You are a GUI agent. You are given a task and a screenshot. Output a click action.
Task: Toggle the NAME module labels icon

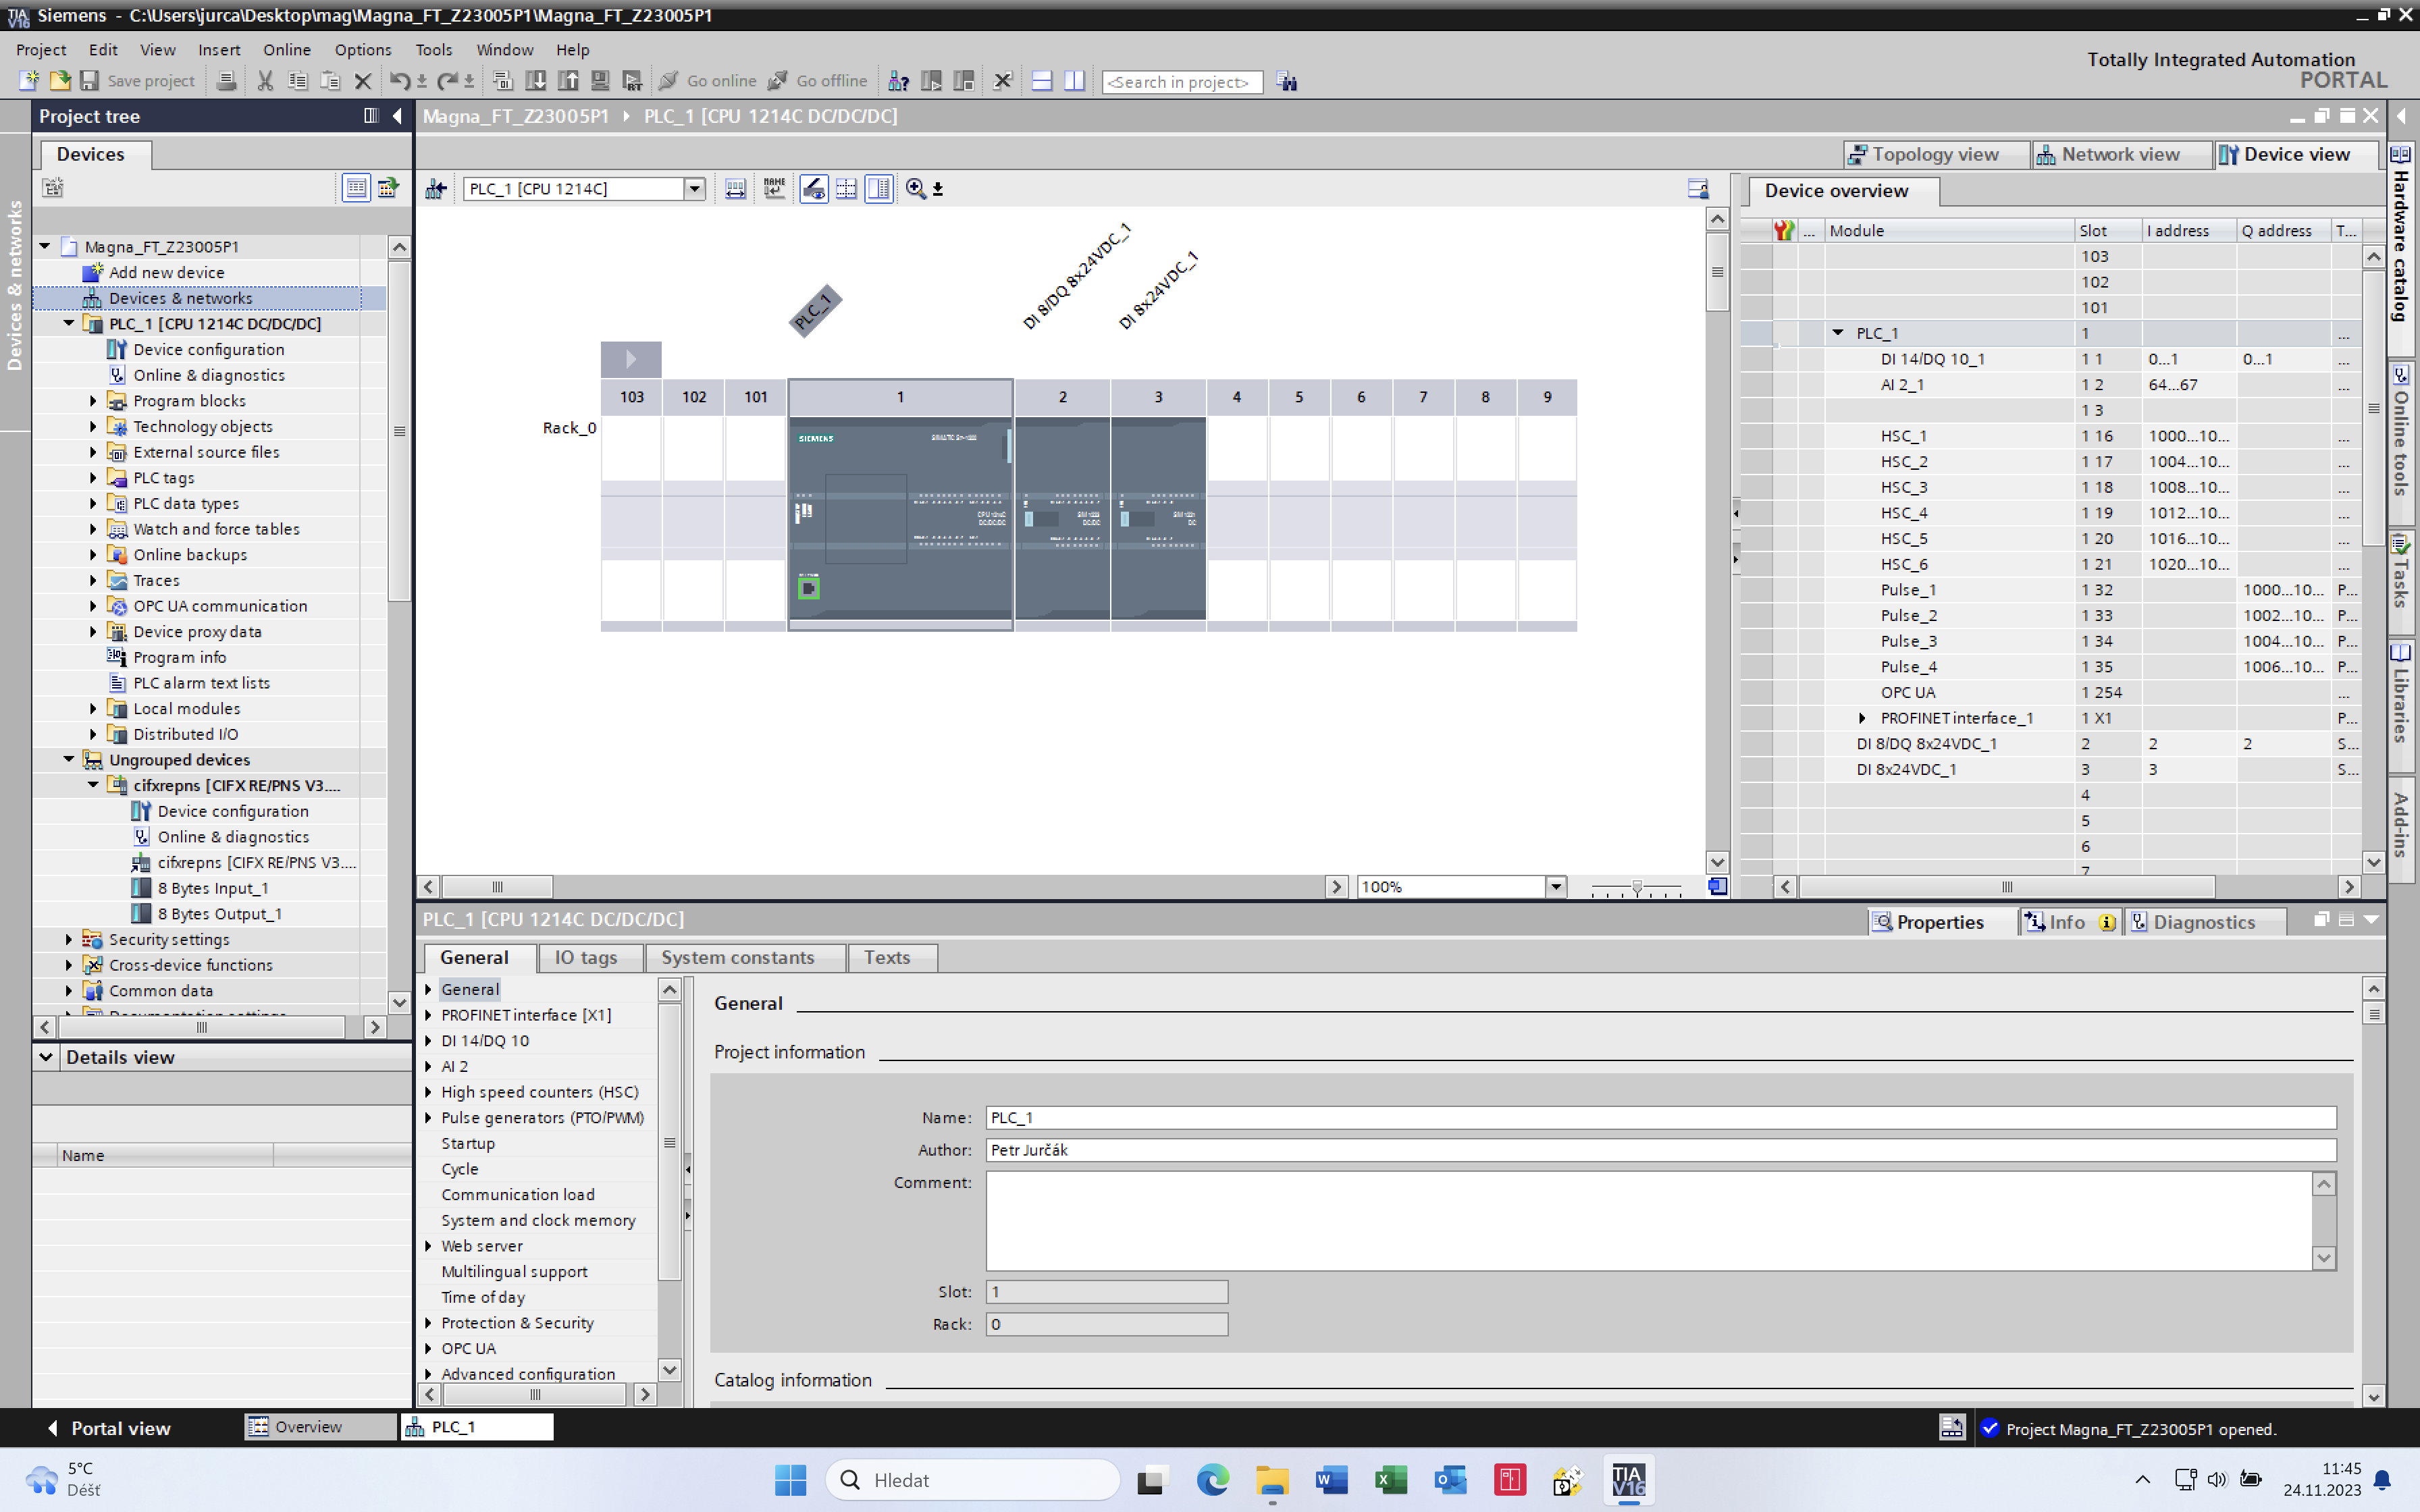pos(774,189)
